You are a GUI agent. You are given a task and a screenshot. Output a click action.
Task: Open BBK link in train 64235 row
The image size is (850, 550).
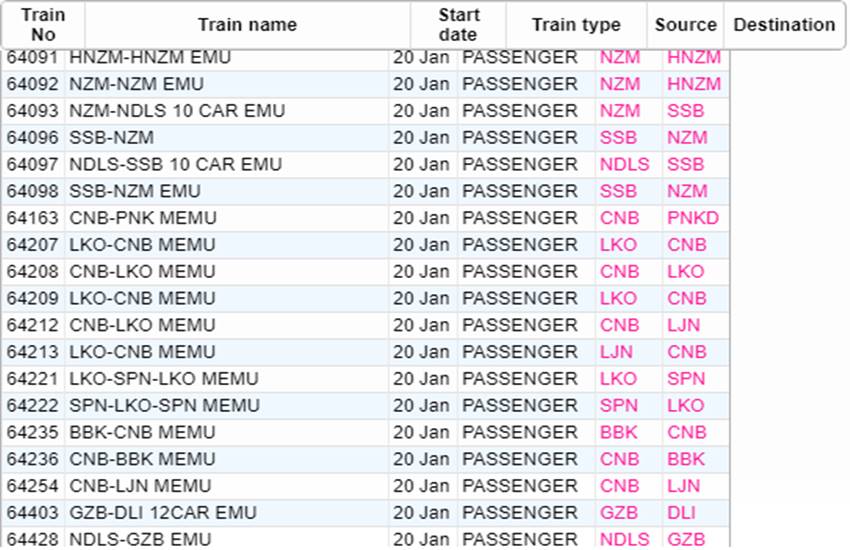618,433
